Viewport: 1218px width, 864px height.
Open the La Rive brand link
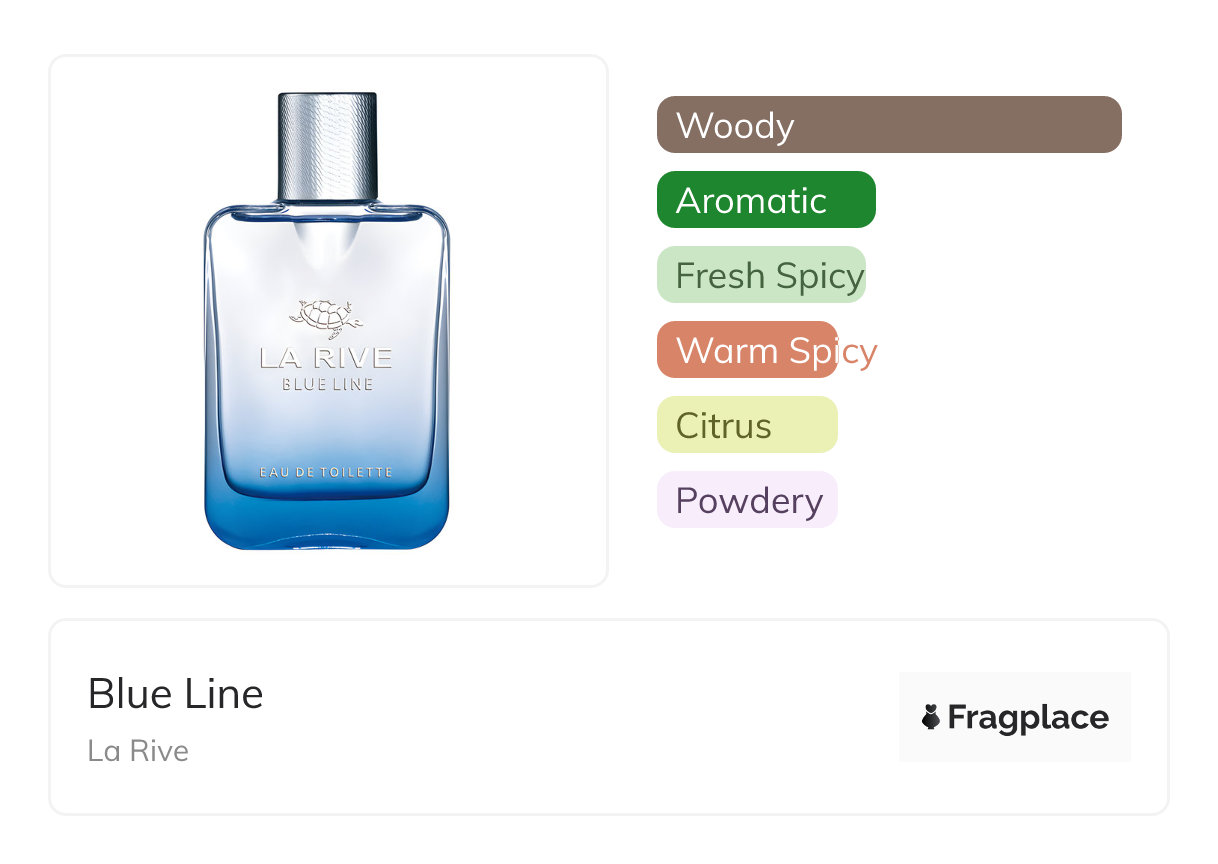click(138, 751)
